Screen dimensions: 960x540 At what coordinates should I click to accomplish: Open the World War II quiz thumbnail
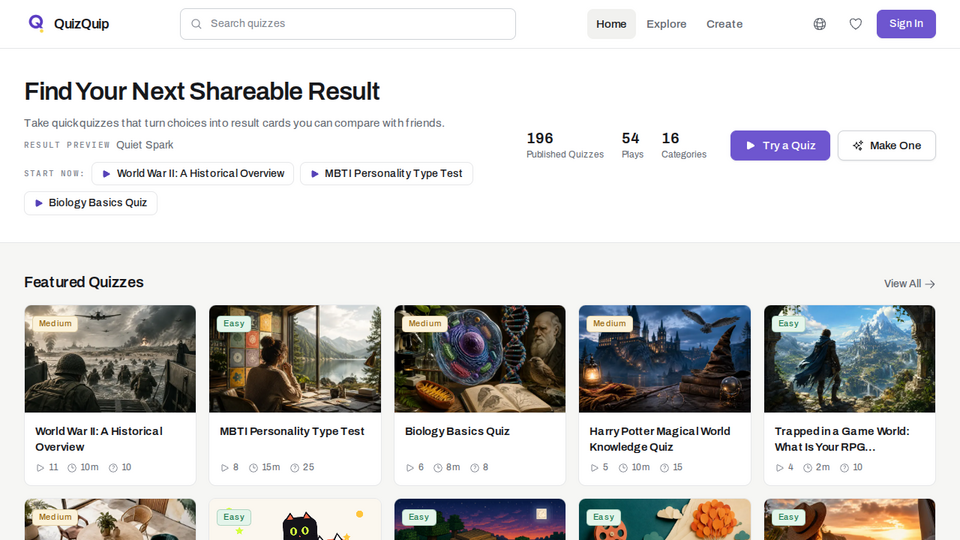point(110,359)
